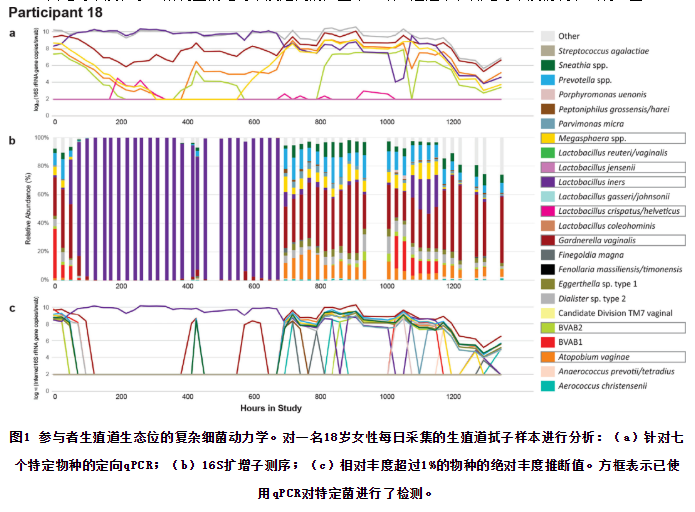
Task: Pick the blue Prevotella spp. swatch
Action: [548, 80]
